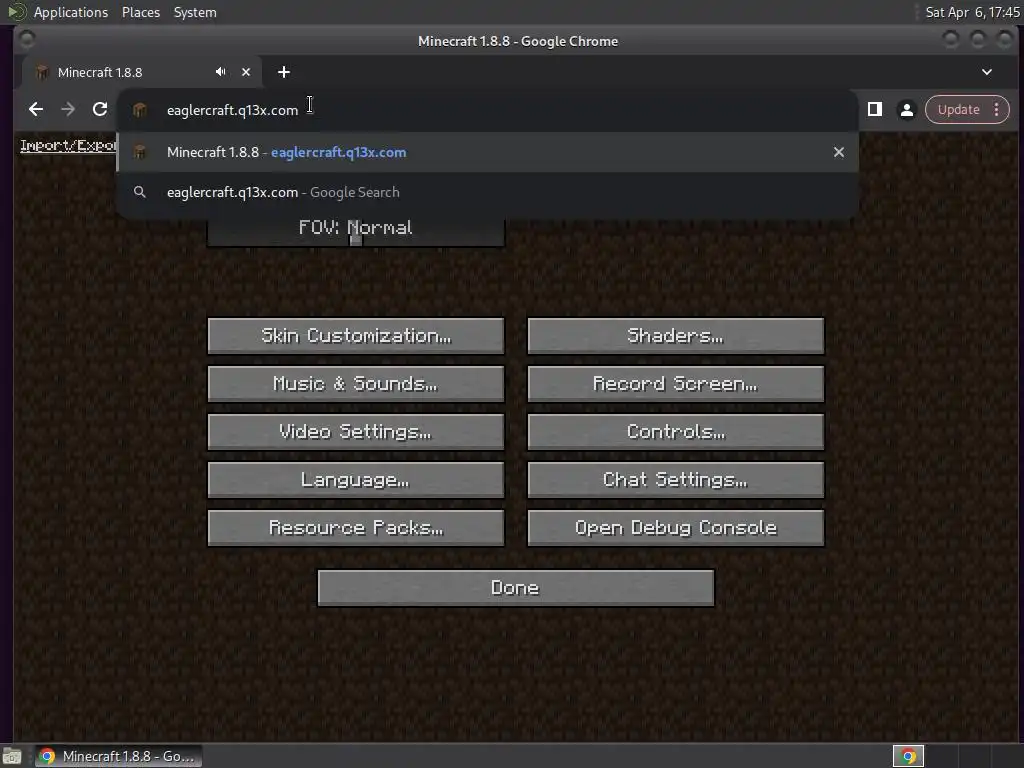
Task: Click the Chrome Update button
Action: coord(958,110)
